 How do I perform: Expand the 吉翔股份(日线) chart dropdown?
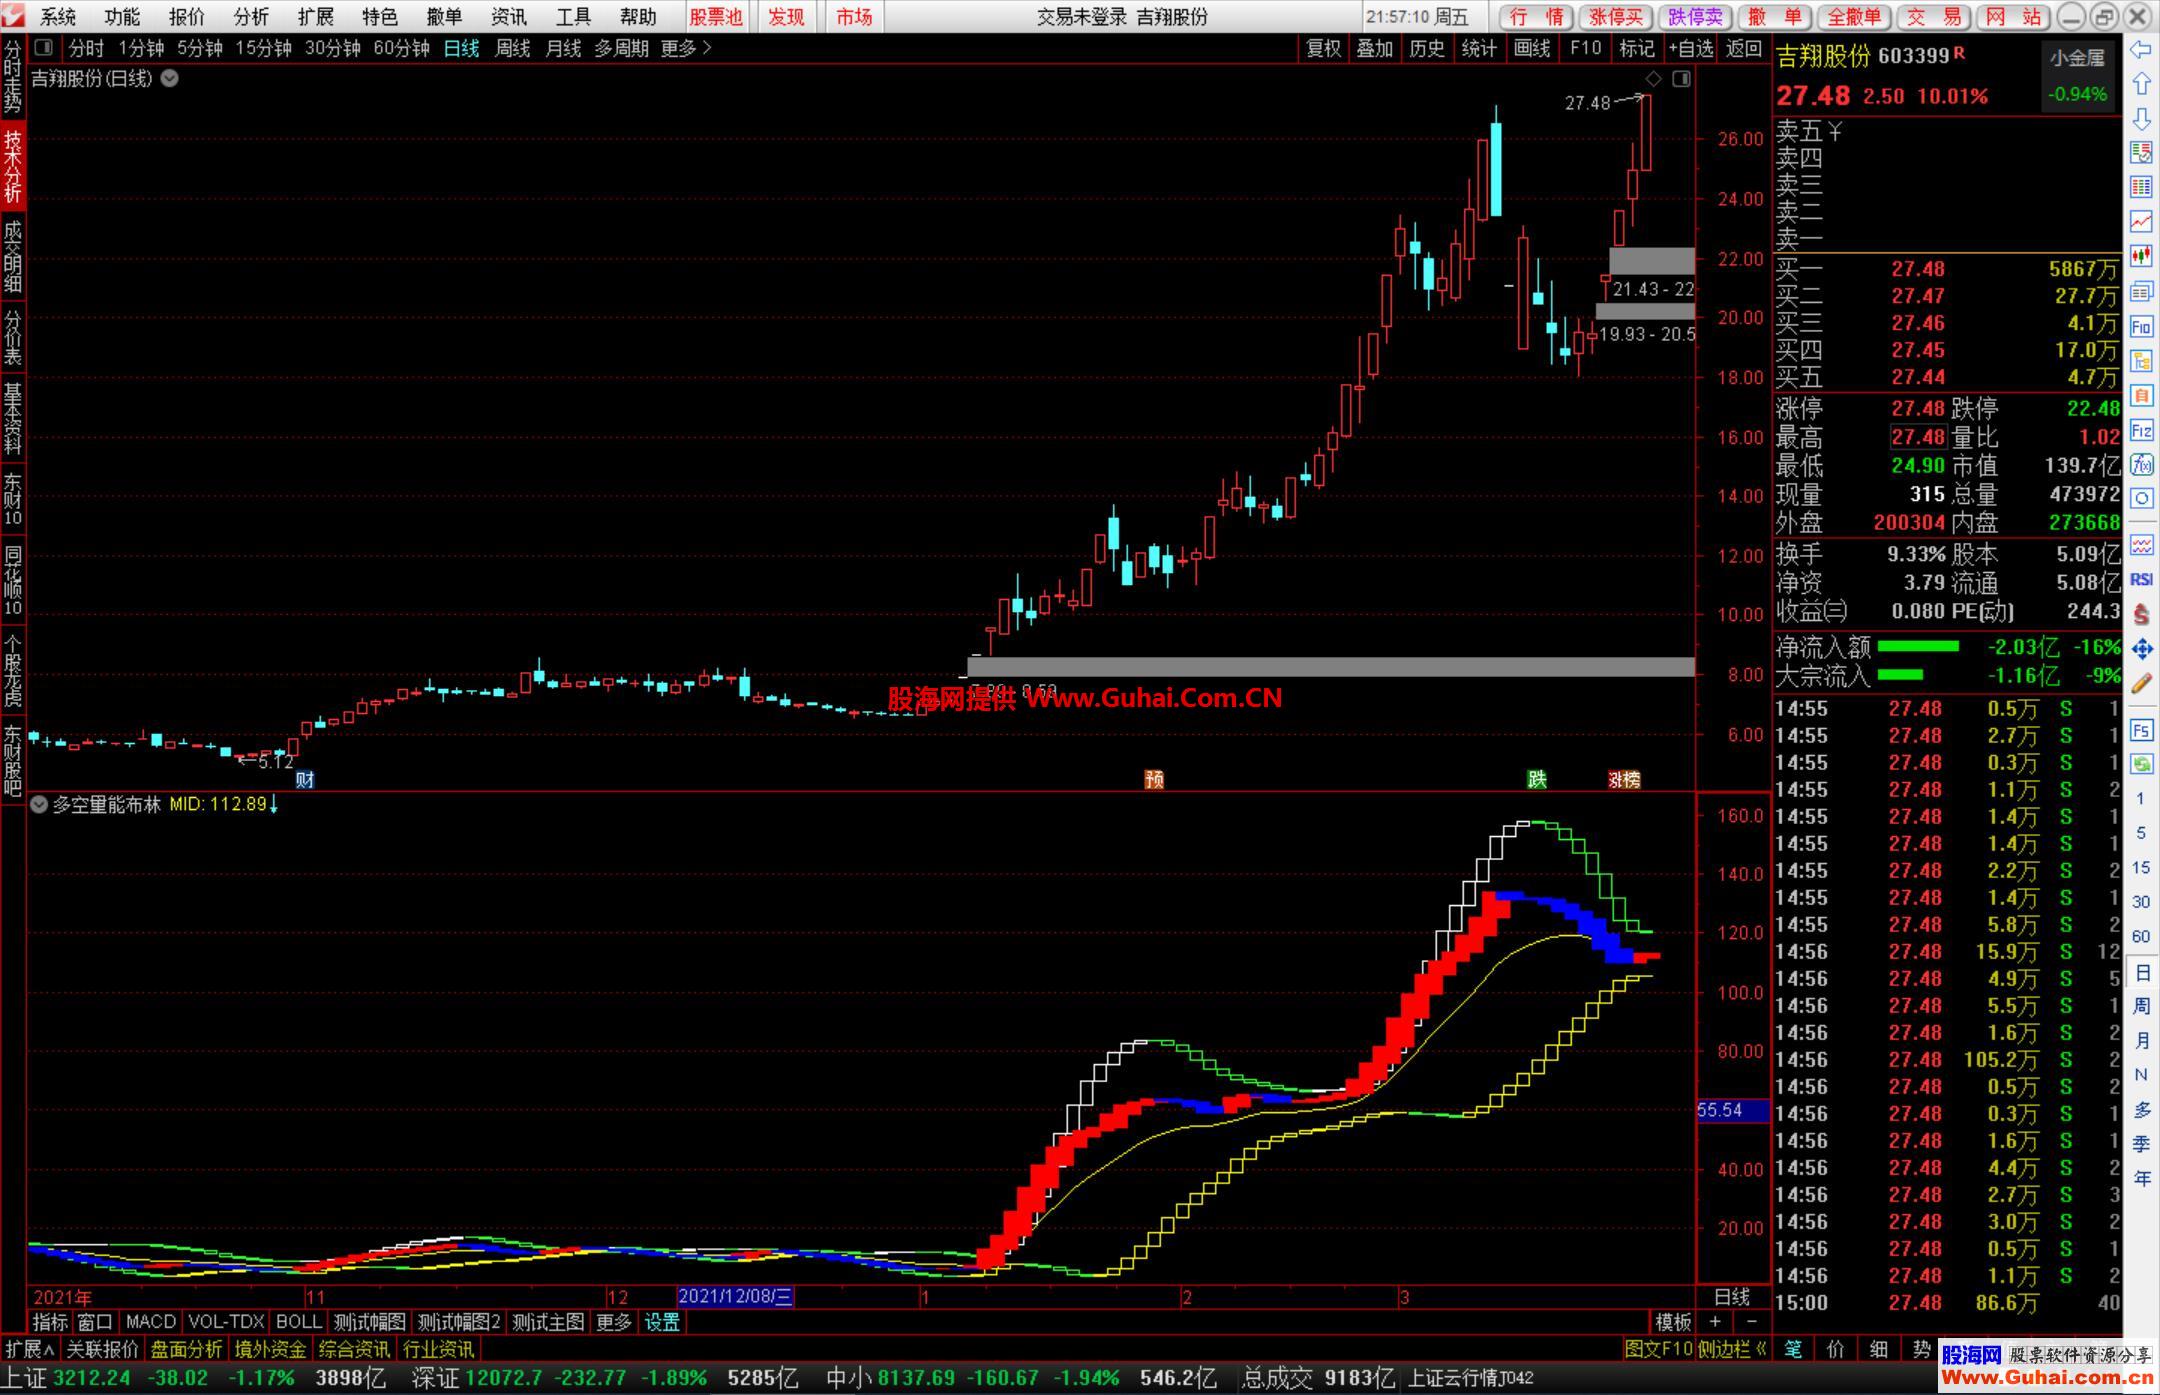170,79
